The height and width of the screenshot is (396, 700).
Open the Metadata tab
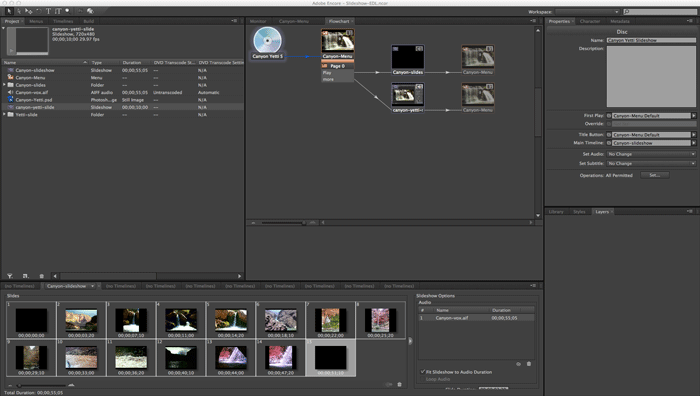[620, 21]
